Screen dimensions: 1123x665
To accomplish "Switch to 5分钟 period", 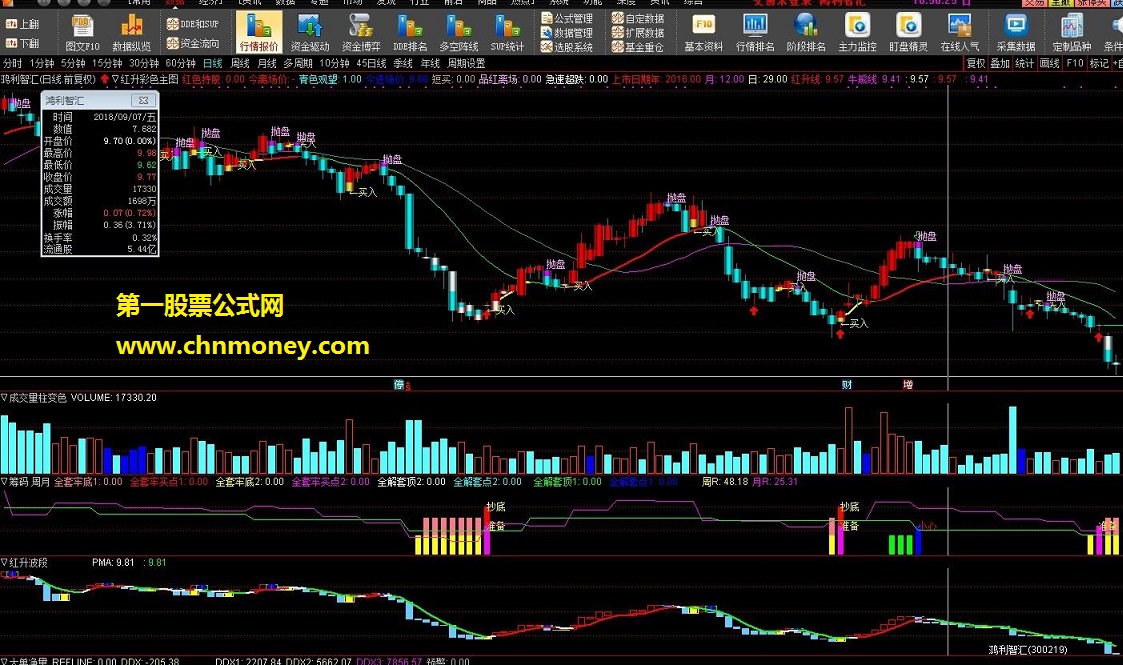I will pyautogui.click(x=73, y=64).
